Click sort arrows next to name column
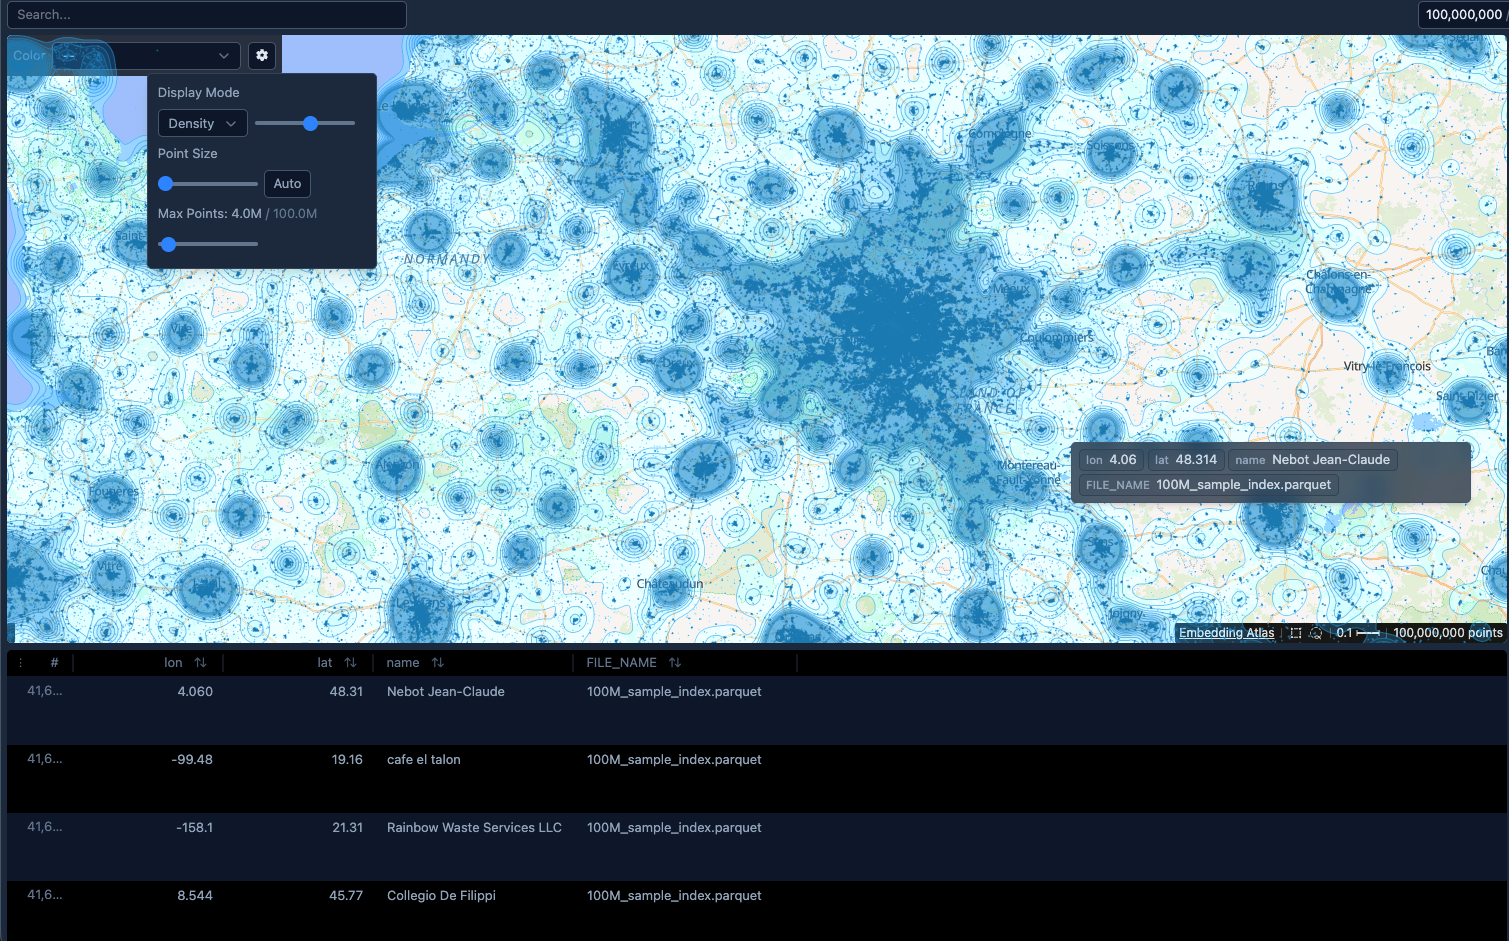The image size is (1509, 941). tap(438, 663)
